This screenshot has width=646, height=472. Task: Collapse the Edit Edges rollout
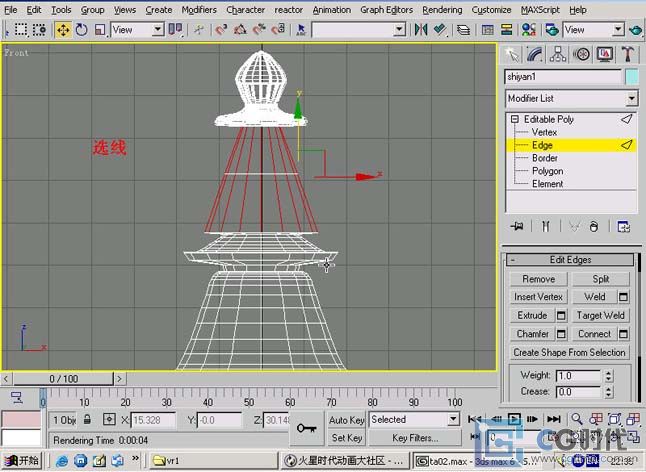pyautogui.click(x=570, y=259)
